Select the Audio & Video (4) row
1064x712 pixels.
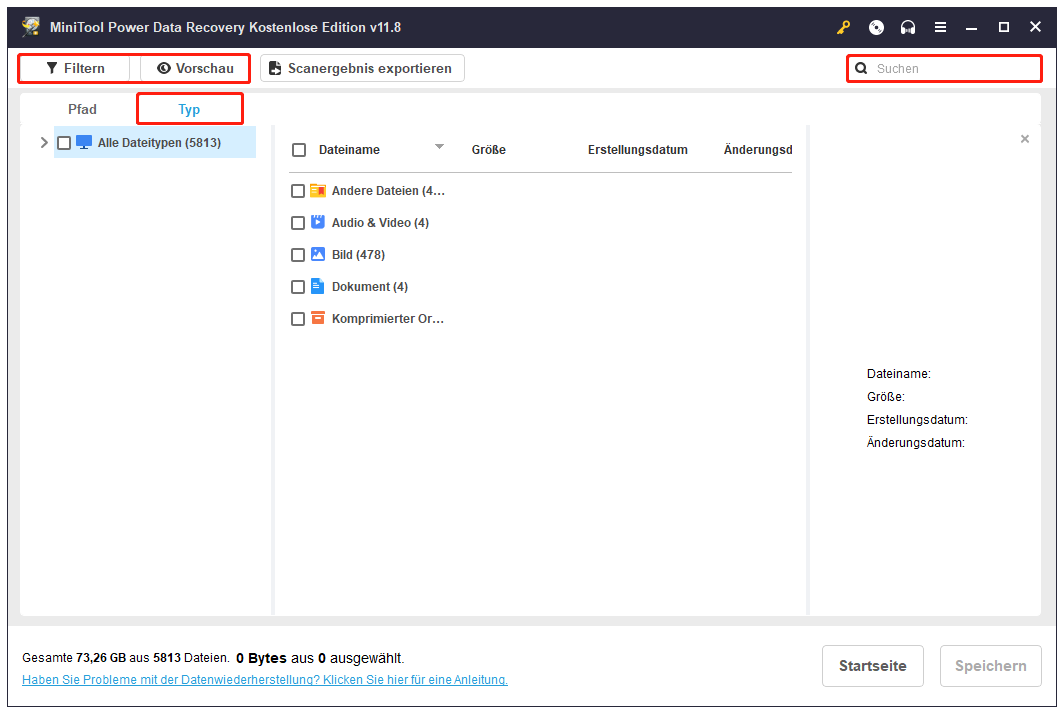pos(380,223)
